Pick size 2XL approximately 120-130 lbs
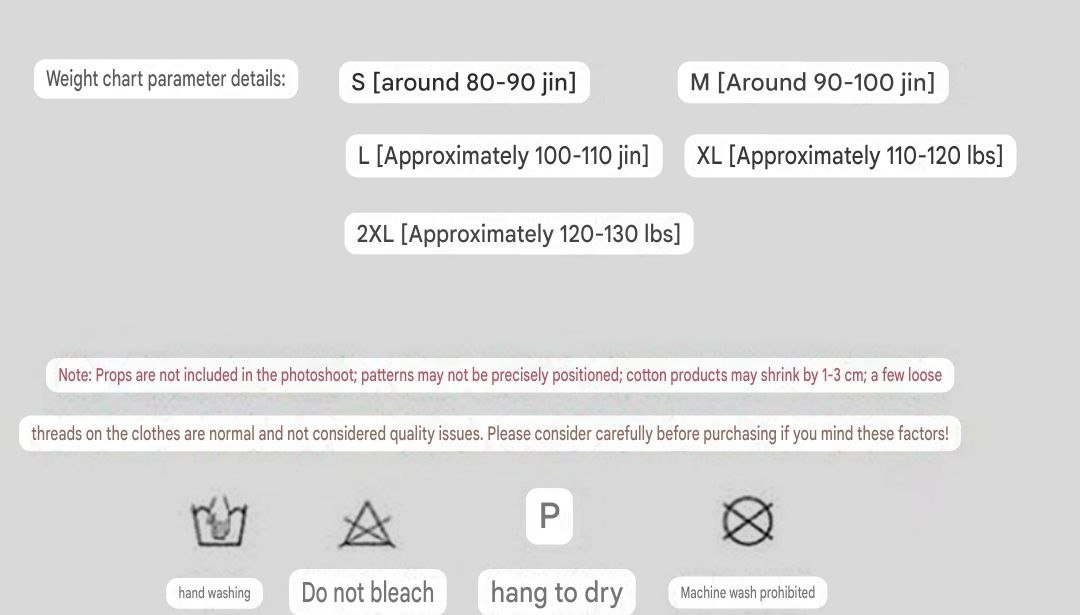Screen dimensions: 1080x615 pos(518,234)
